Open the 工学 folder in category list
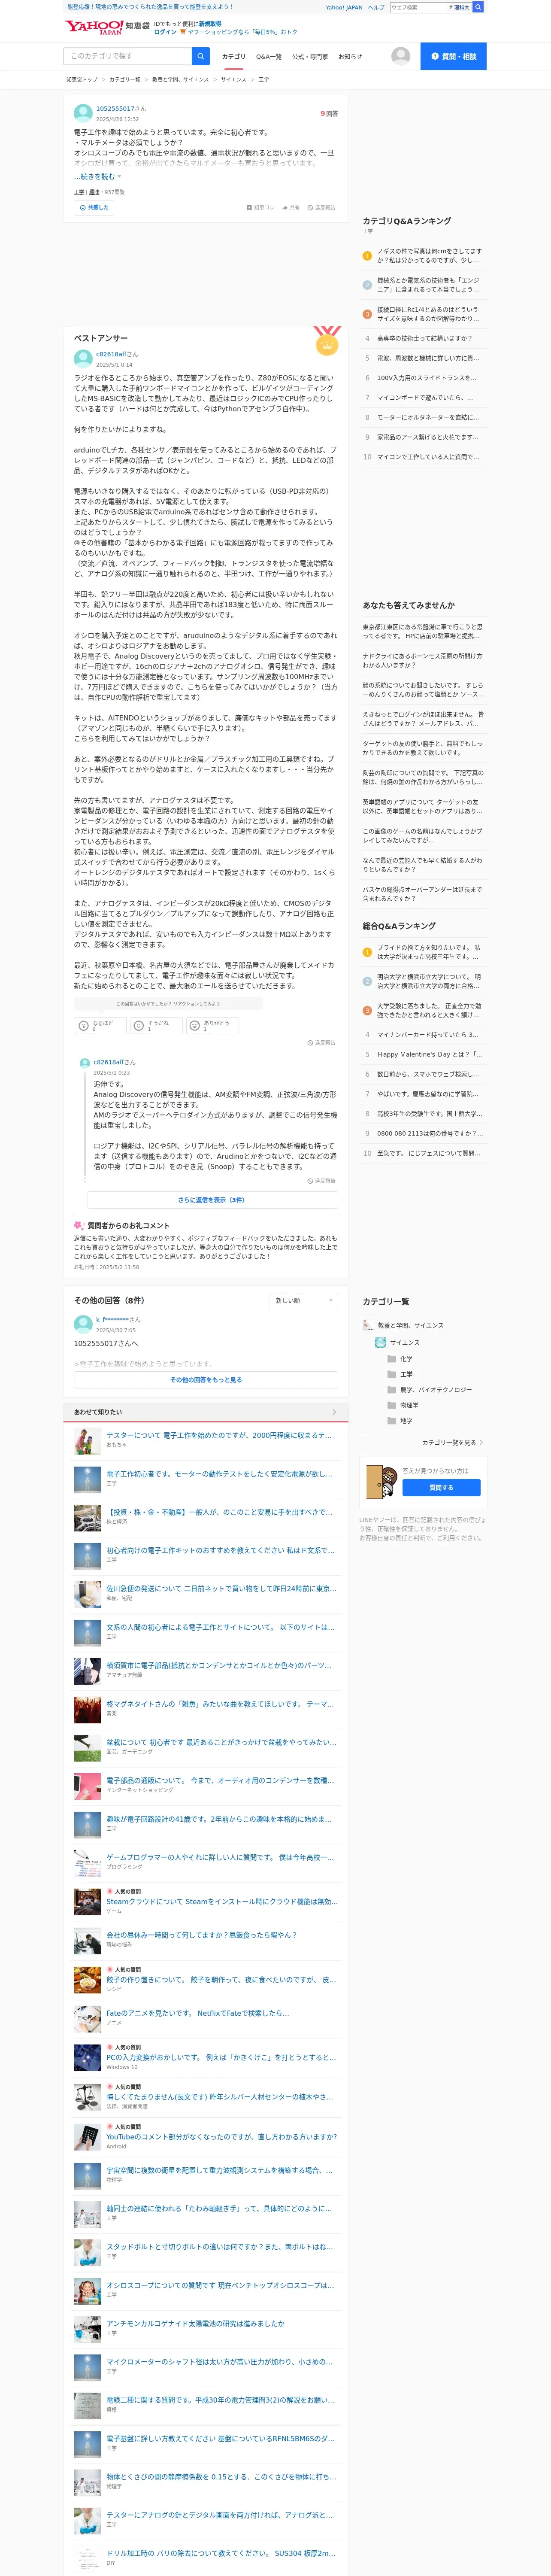Viewport: 551px width, 2576px height. pos(392,1374)
